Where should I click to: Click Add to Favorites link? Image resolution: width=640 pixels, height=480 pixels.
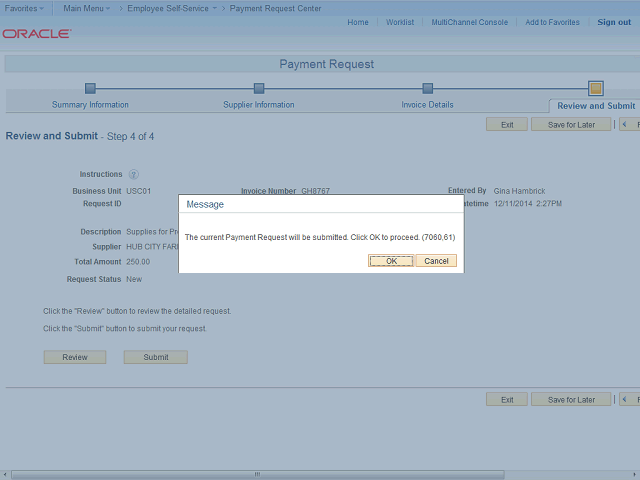coord(552,22)
